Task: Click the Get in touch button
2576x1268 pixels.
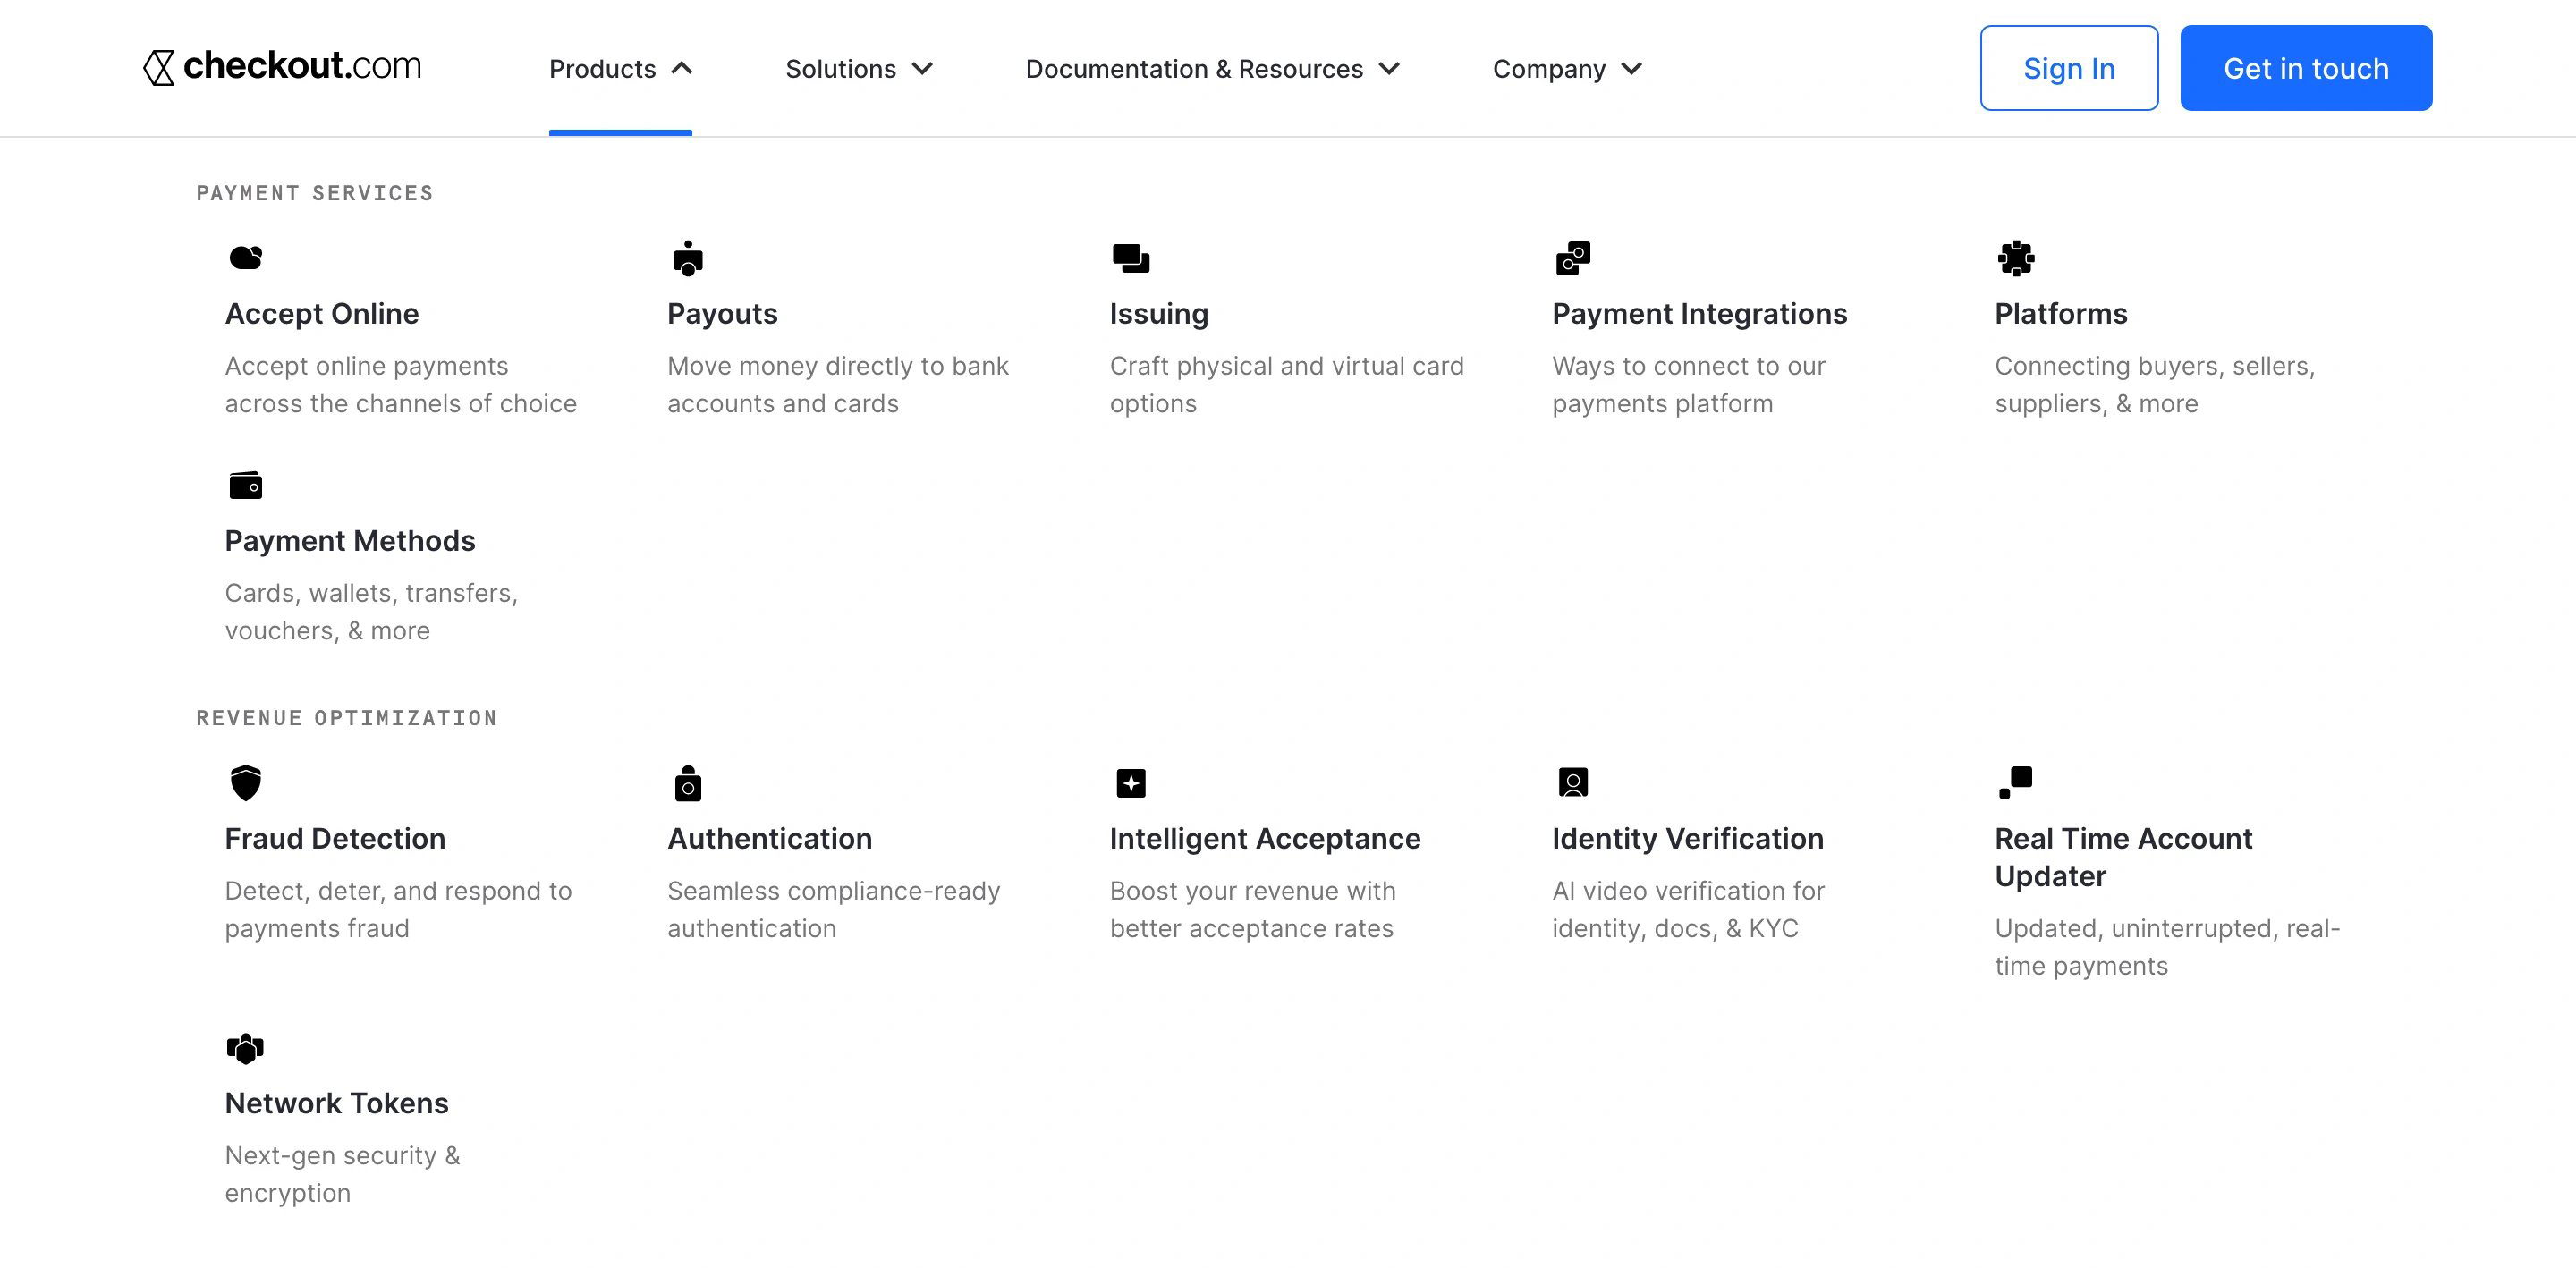Action: point(2306,68)
